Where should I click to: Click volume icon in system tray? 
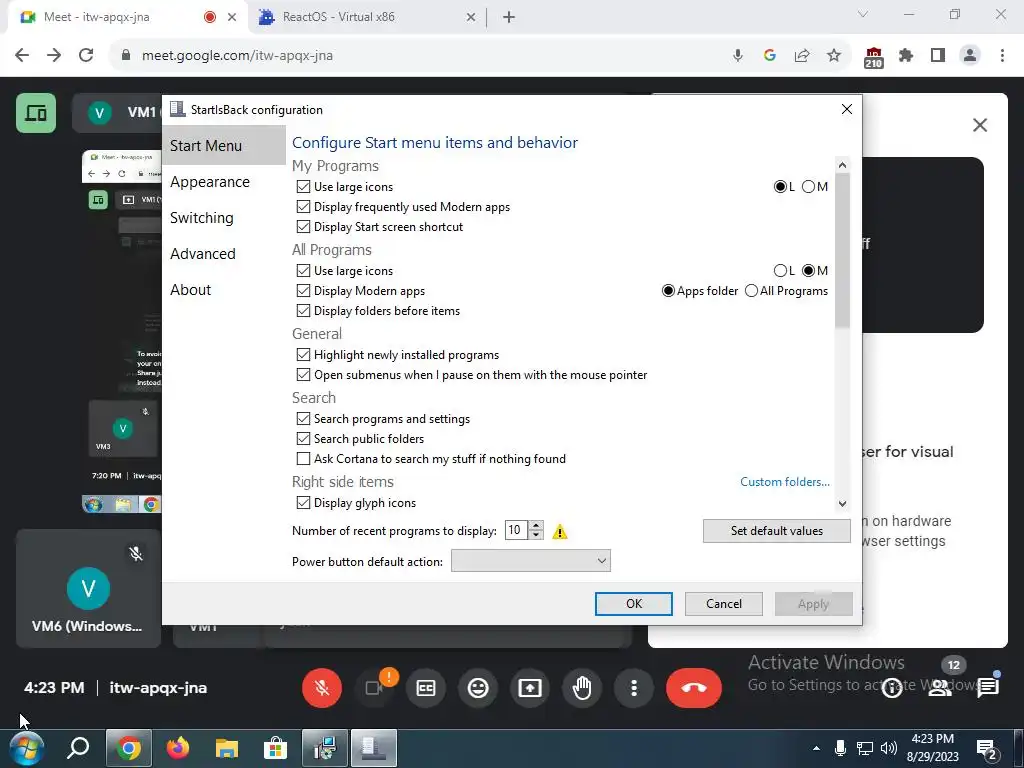click(888, 748)
